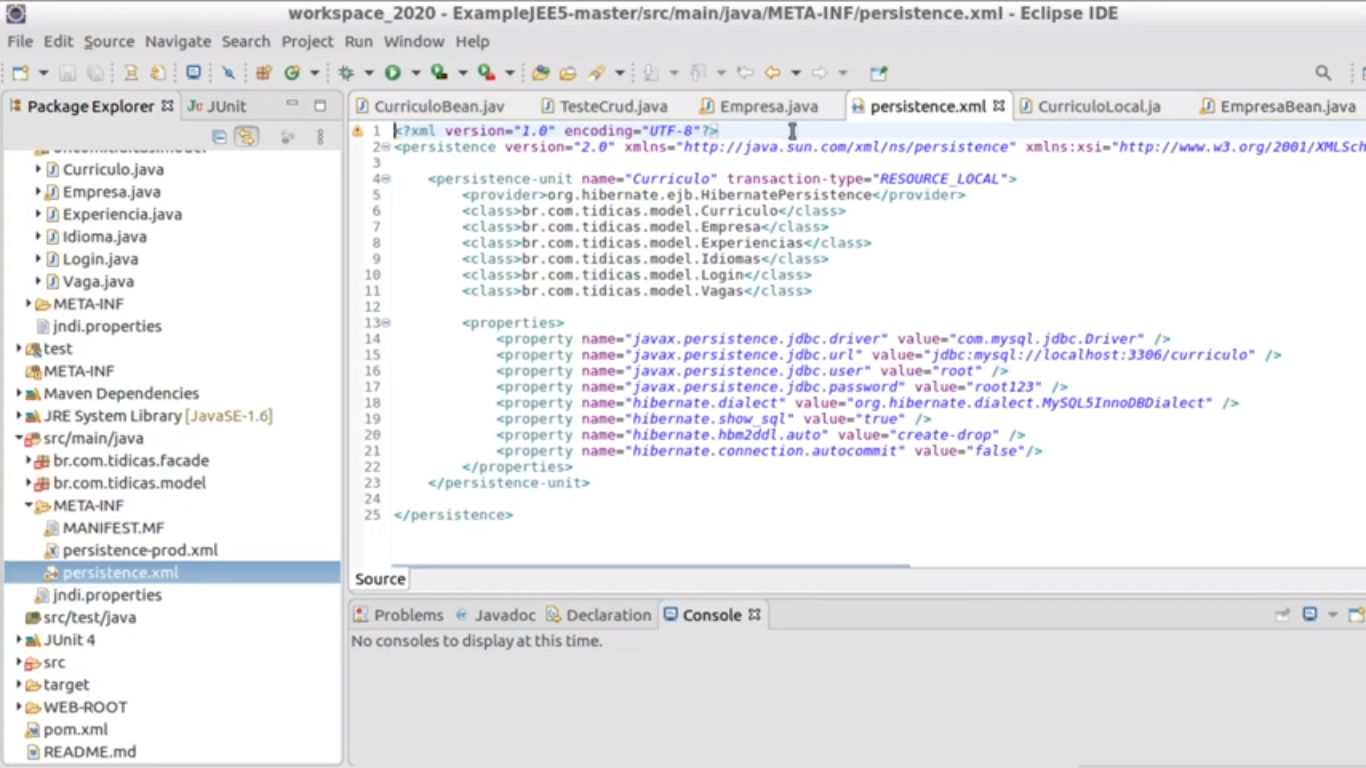Click the Package Explorer filter icon
The image size is (1366, 768).
pos(287,137)
